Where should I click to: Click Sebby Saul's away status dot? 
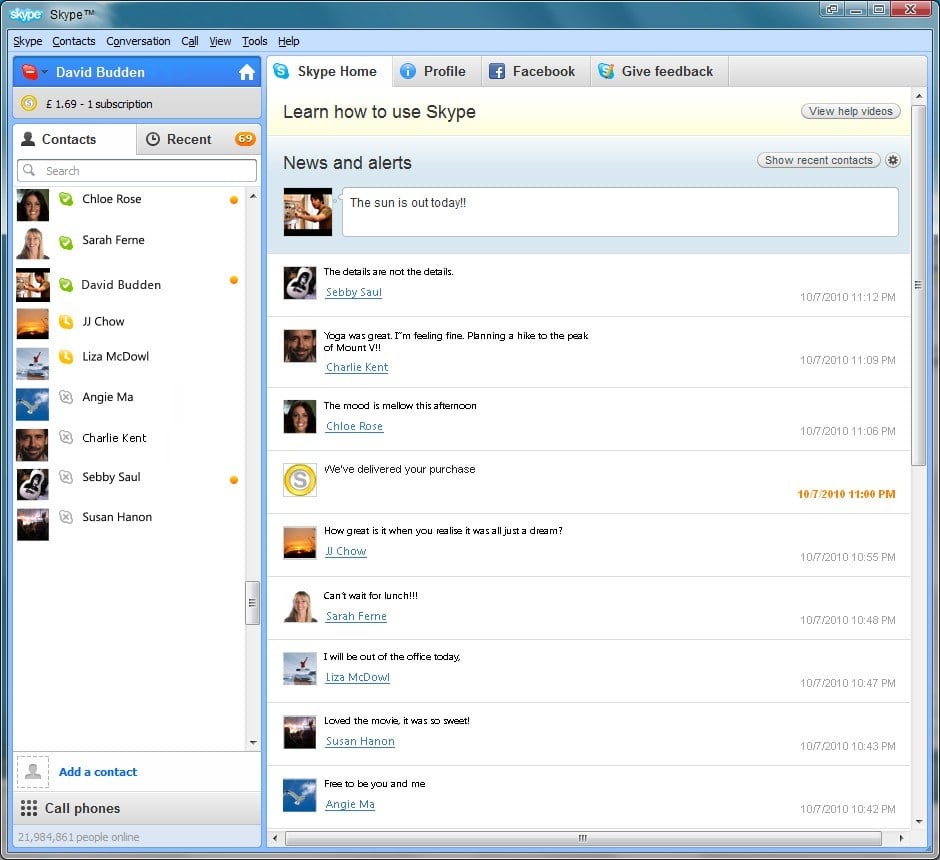point(233,479)
